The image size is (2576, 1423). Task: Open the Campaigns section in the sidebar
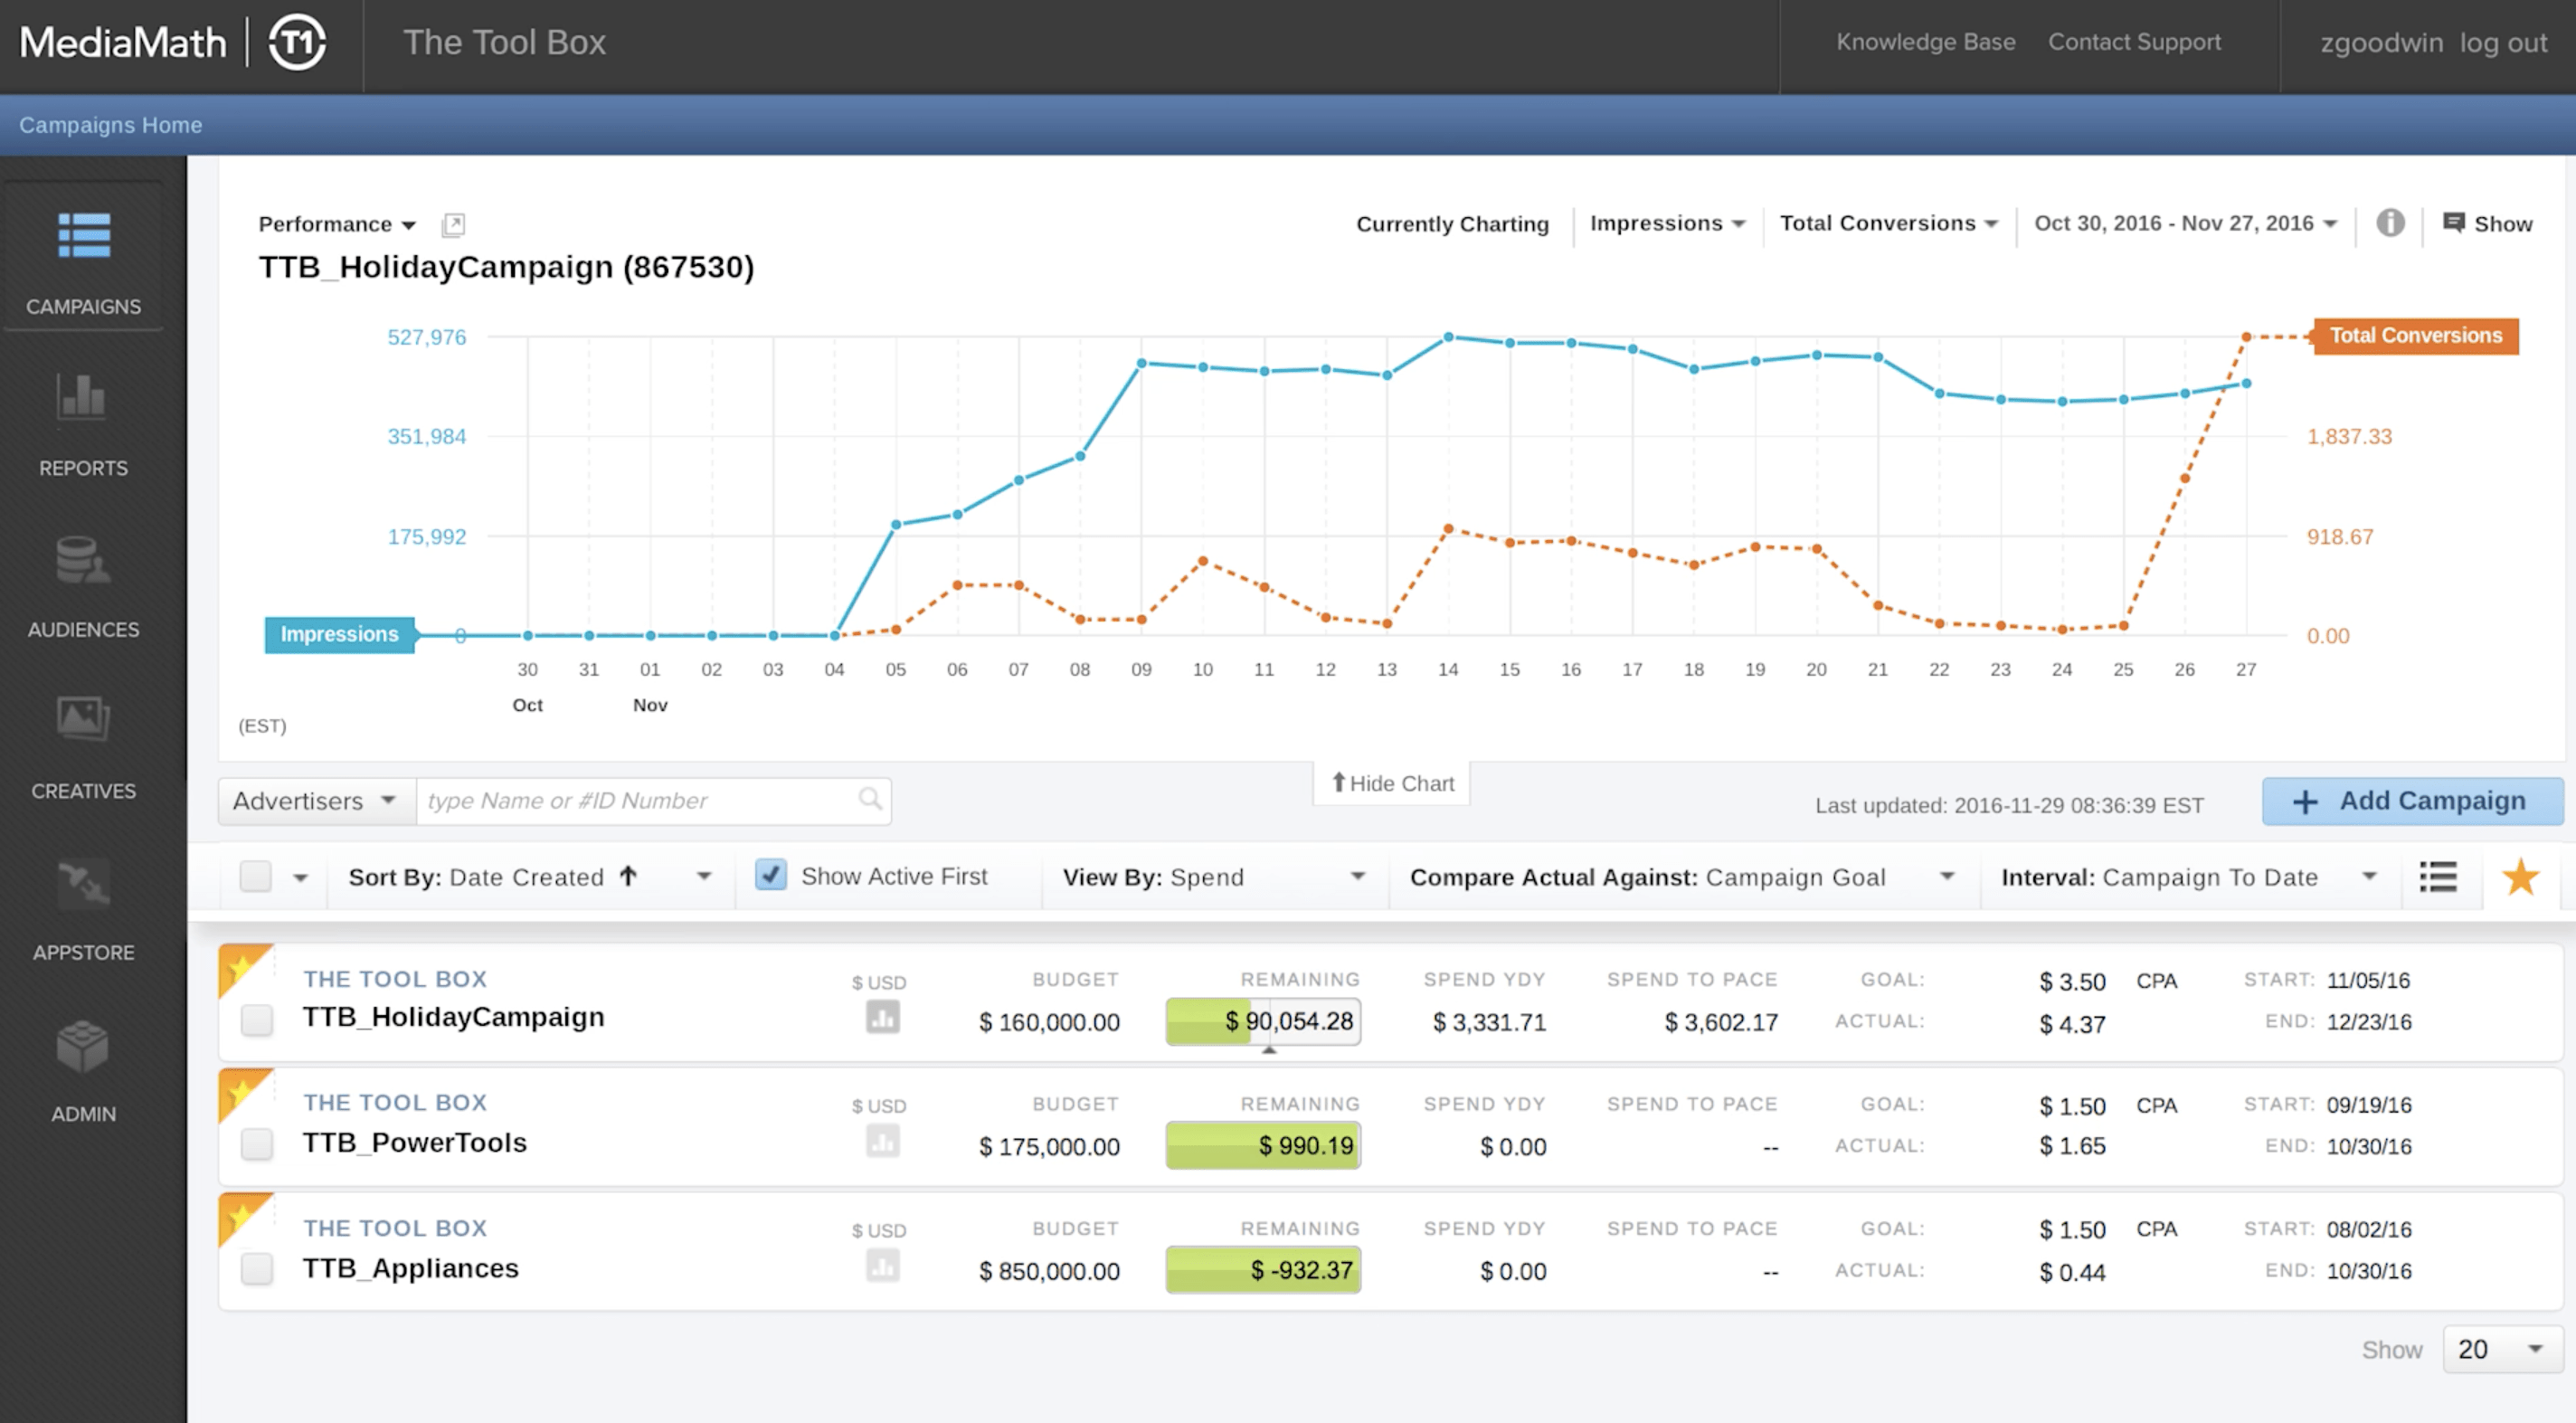[x=83, y=262]
